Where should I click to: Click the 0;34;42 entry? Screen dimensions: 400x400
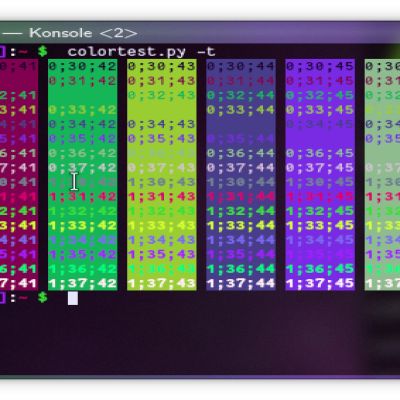[x=83, y=124]
